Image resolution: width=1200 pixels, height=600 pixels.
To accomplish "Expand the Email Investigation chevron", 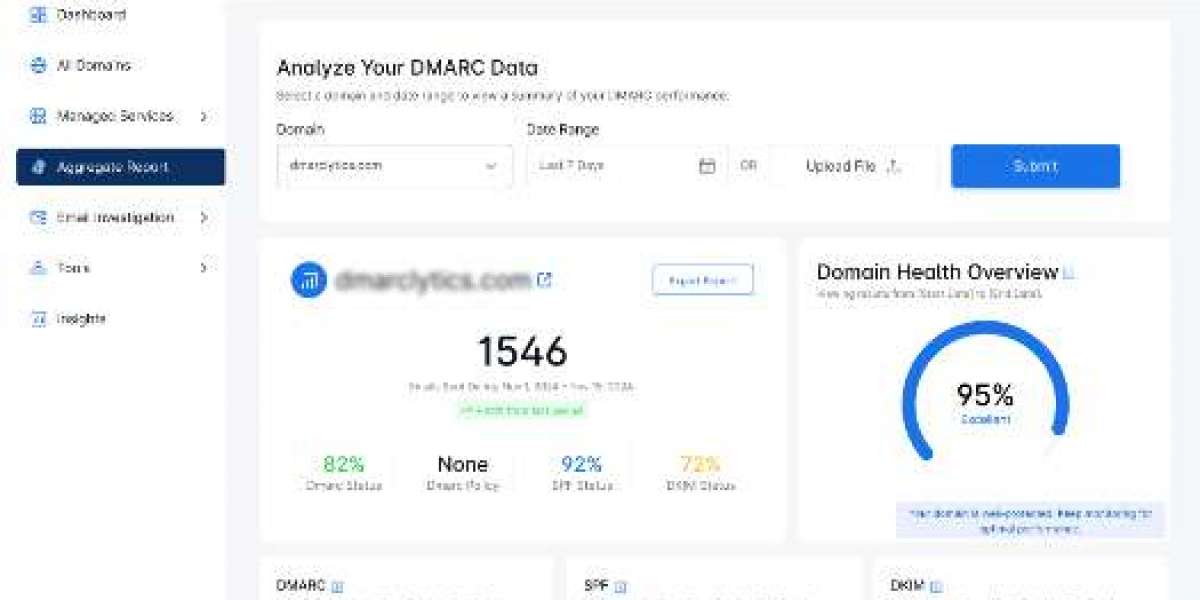I will (203, 217).
